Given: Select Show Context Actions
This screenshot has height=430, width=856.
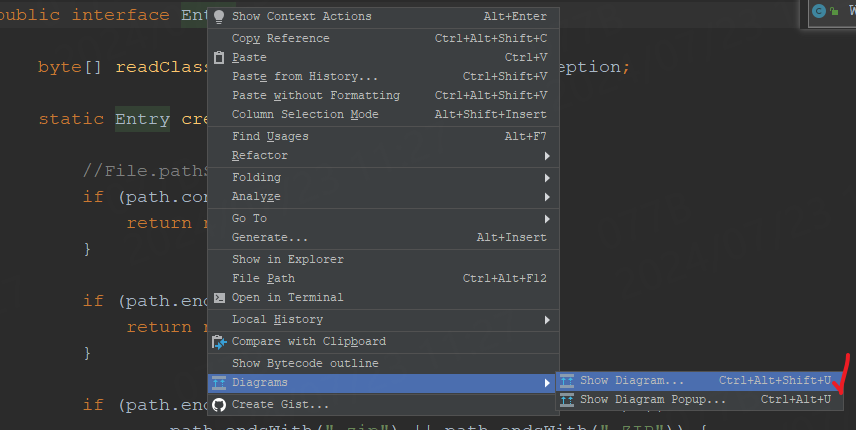Looking at the screenshot, I should coord(383,17).
